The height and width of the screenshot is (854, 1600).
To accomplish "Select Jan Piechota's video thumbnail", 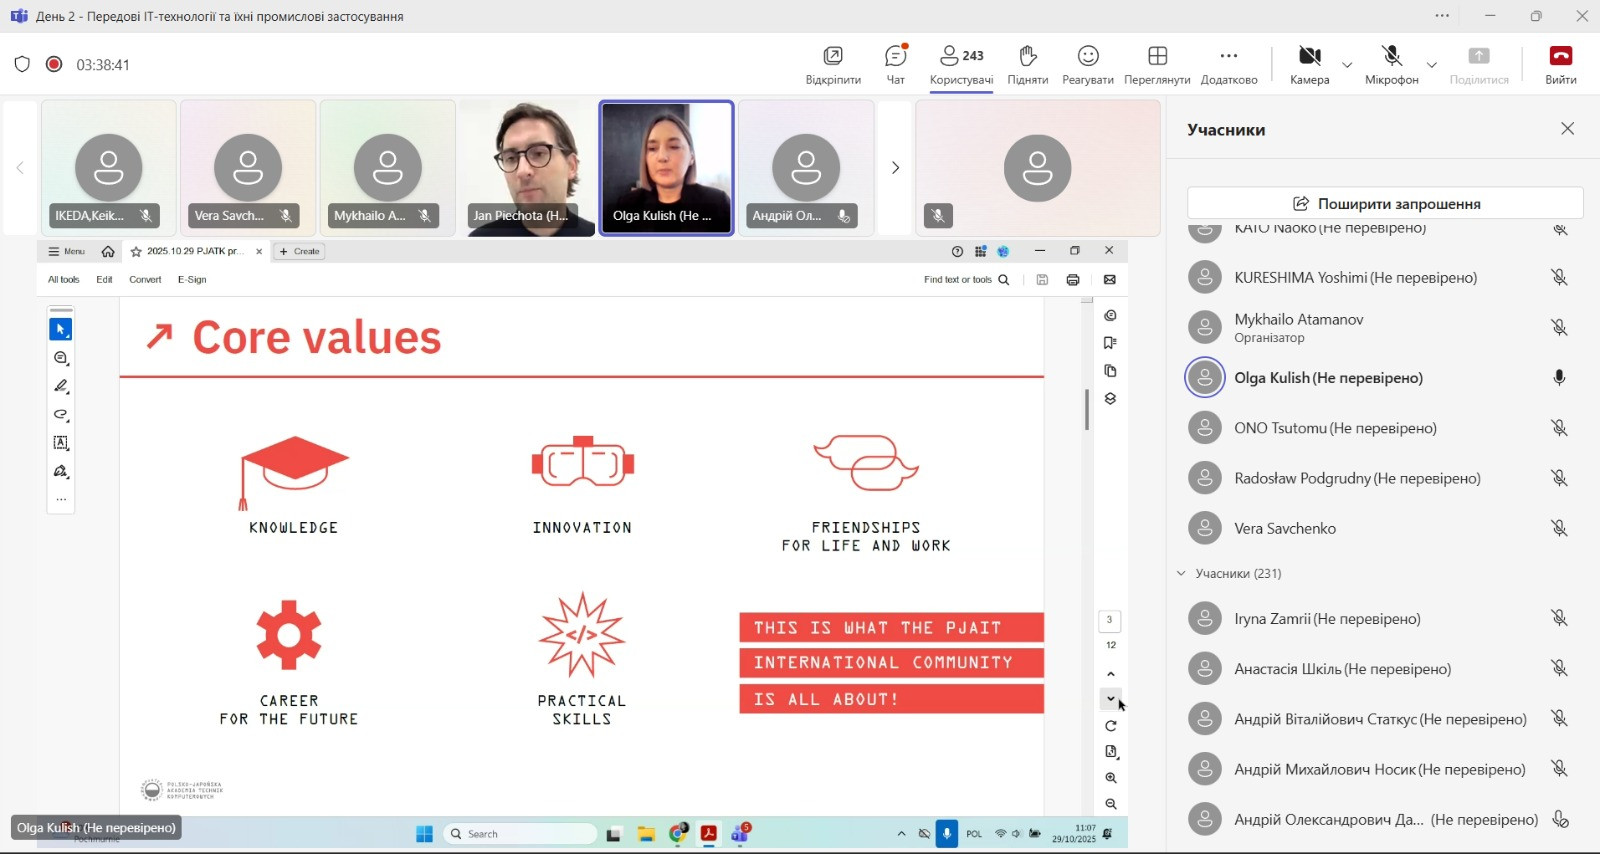I will [527, 167].
